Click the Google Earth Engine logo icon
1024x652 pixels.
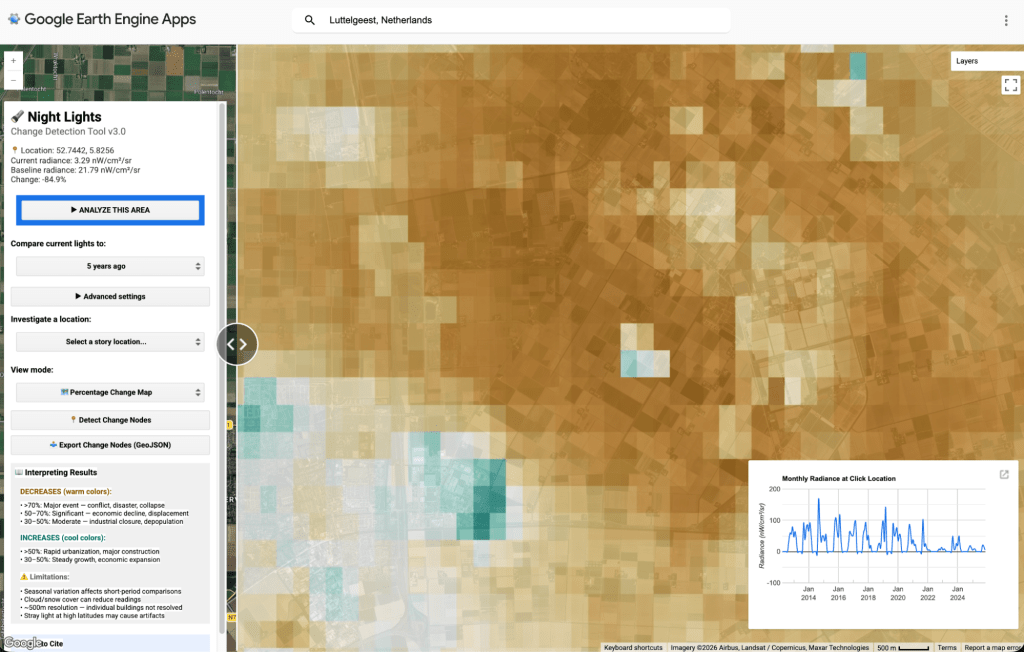pos(14,20)
